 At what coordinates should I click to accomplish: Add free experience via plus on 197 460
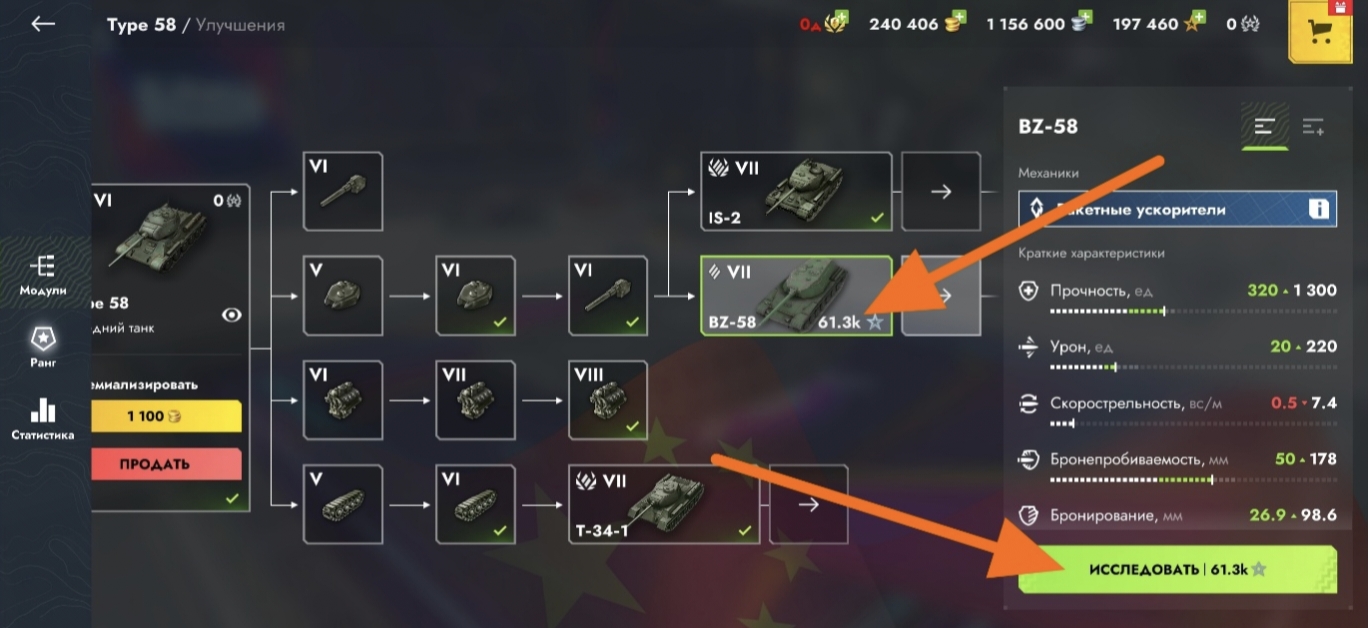point(1198,18)
